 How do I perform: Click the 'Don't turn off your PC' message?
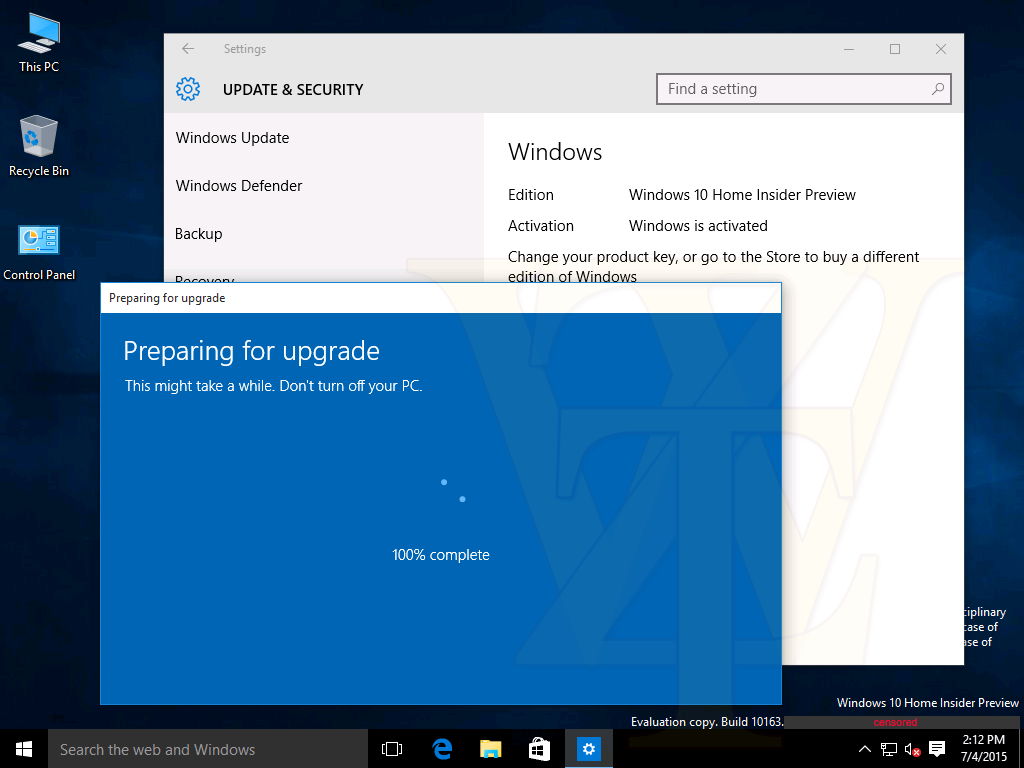click(x=351, y=386)
